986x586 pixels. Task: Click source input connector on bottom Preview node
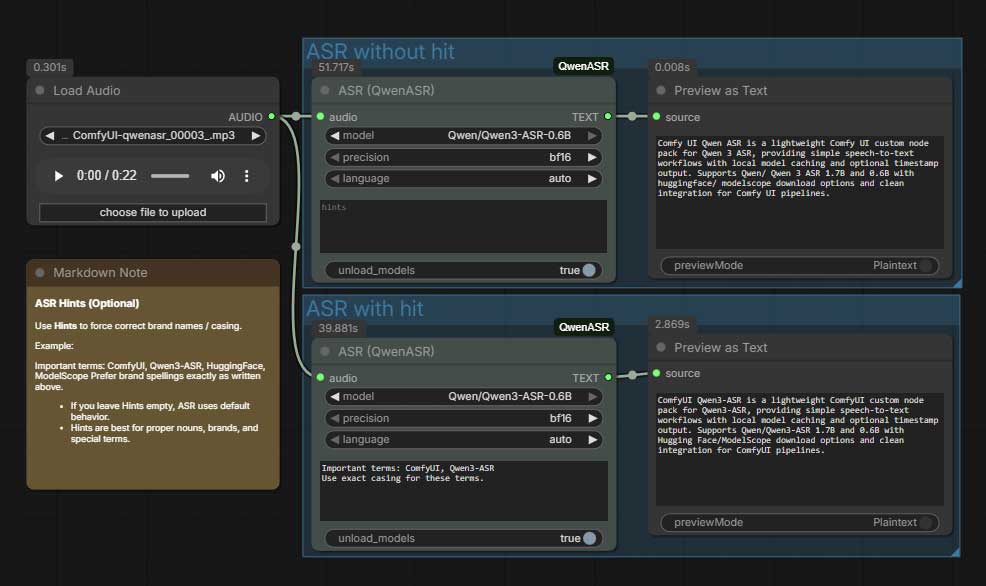click(656, 373)
